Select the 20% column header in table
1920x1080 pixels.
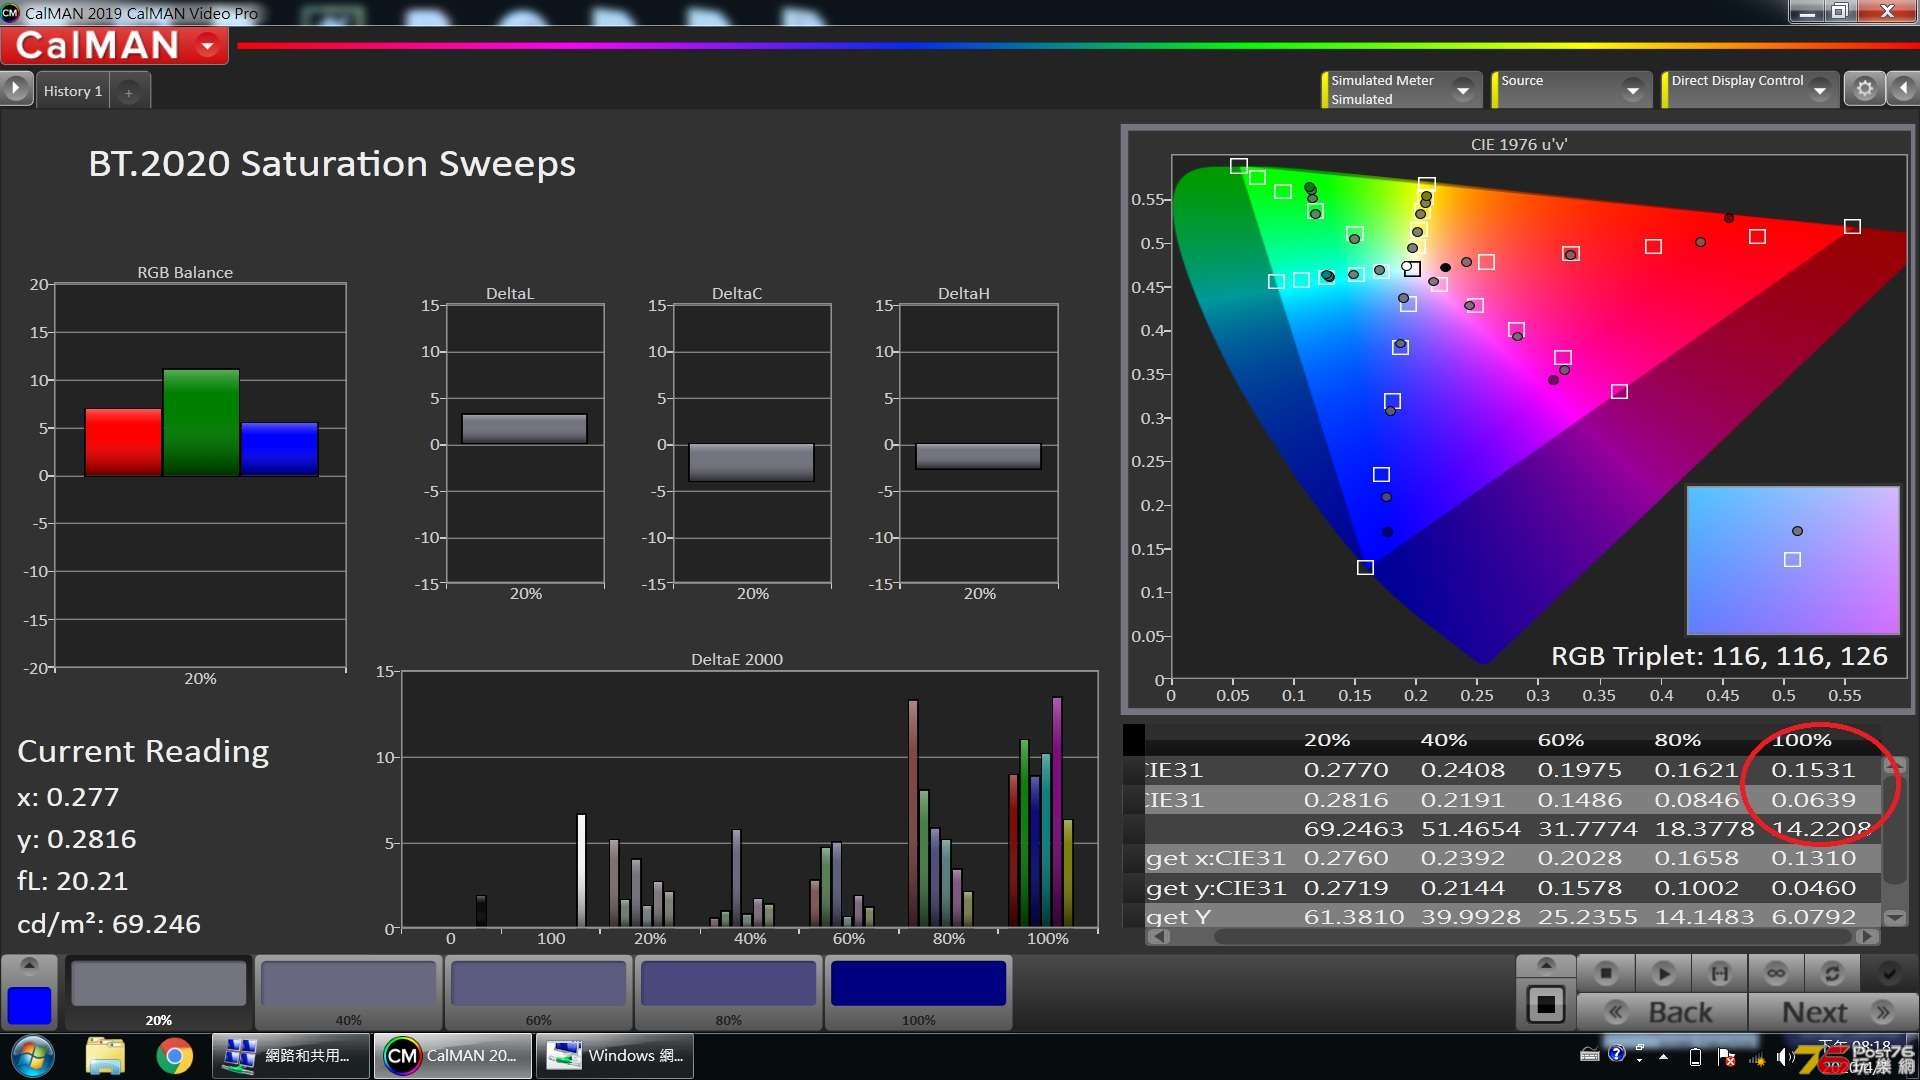click(1327, 740)
